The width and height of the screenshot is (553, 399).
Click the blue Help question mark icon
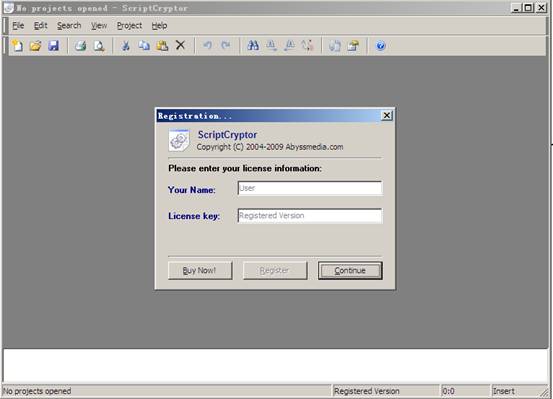[380, 46]
